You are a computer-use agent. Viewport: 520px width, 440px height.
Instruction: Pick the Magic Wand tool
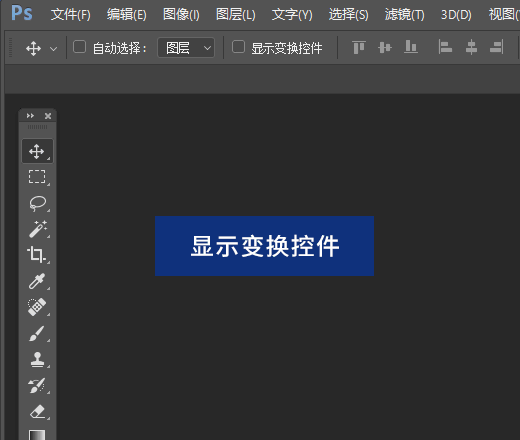(x=37, y=229)
